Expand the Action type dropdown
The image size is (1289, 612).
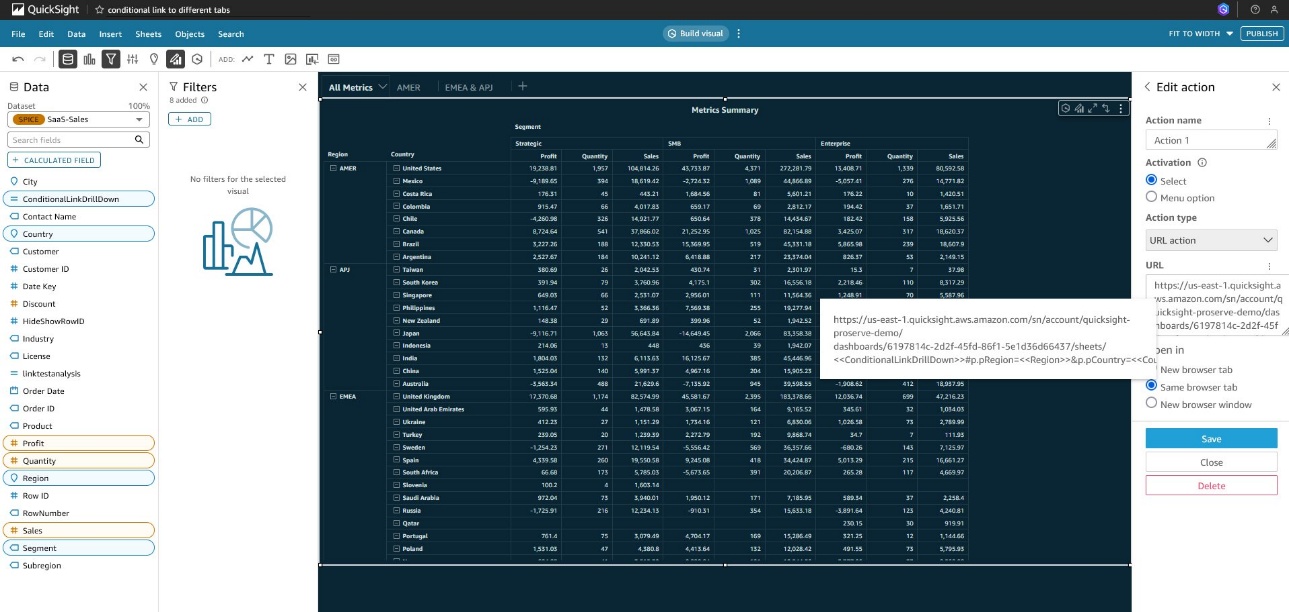pyautogui.click(x=1211, y=240)
